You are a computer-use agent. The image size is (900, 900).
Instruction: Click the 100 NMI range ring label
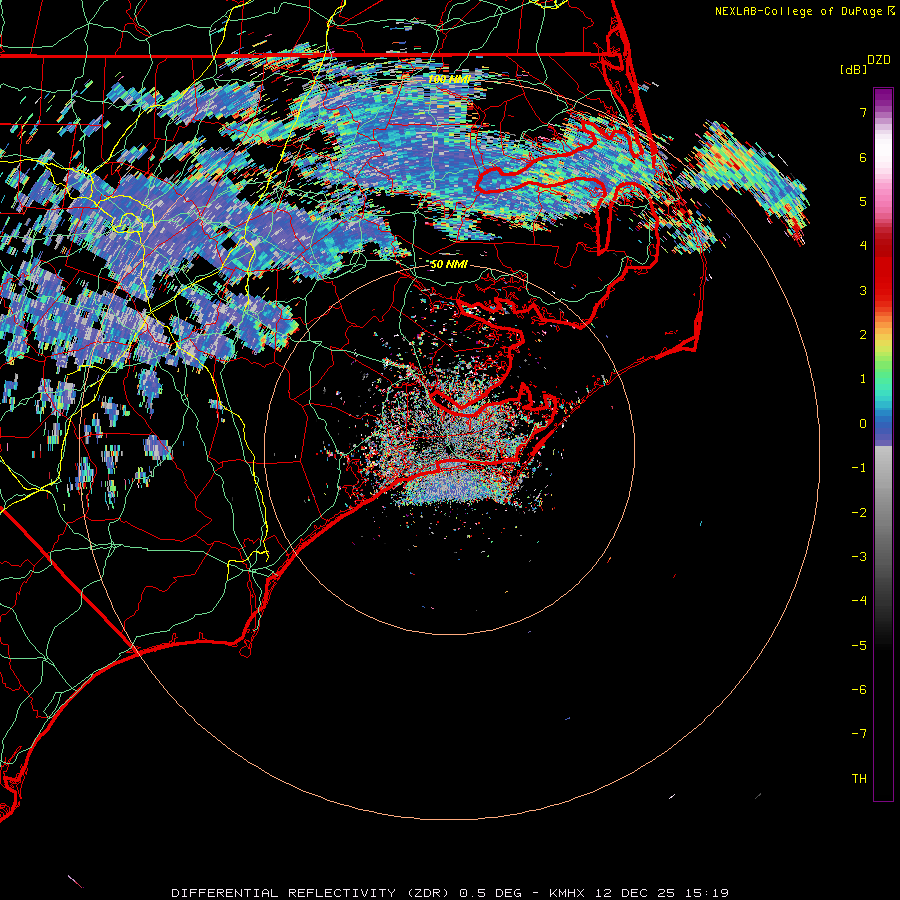[449, 79]
